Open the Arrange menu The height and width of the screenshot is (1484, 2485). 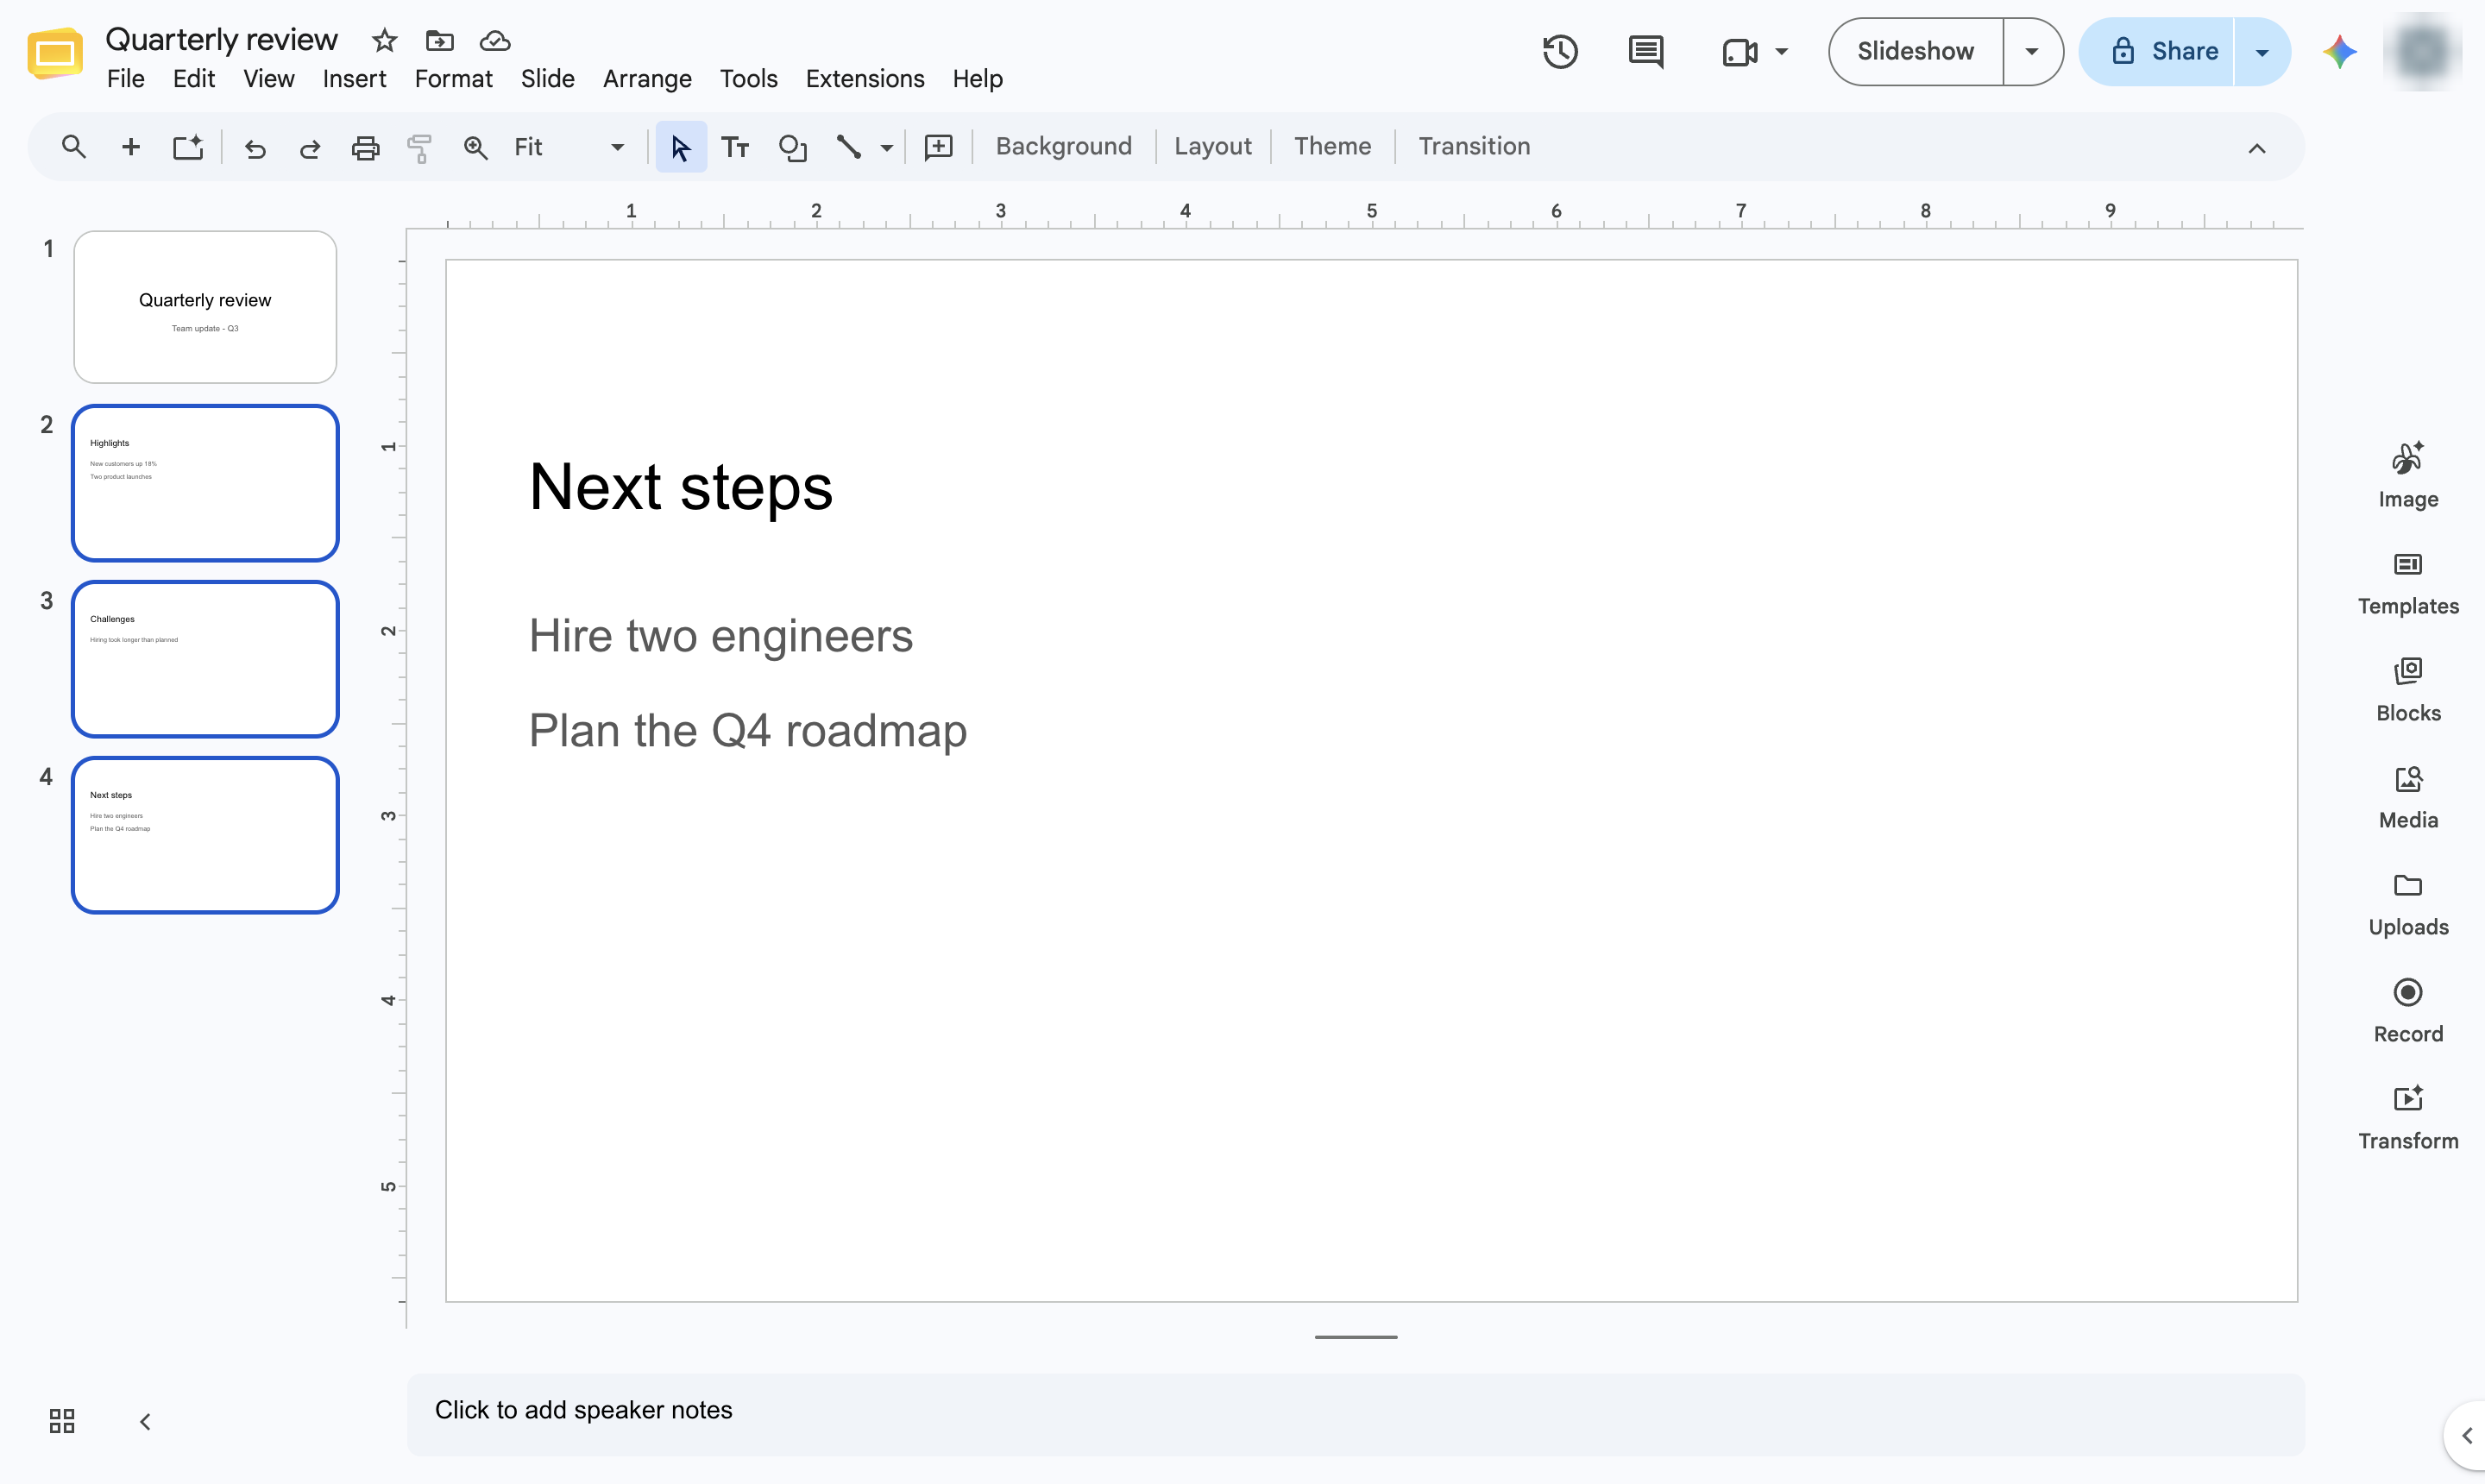coord(647,79)
